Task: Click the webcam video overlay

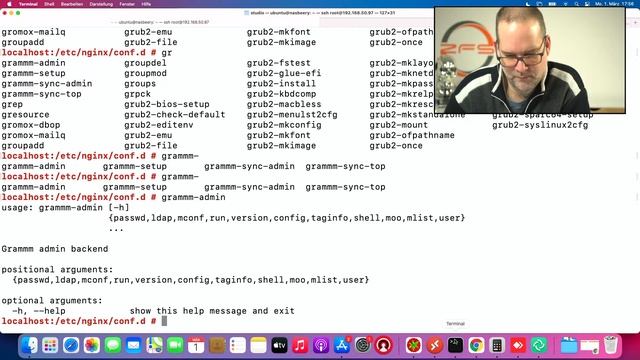Action: point(530,60)
